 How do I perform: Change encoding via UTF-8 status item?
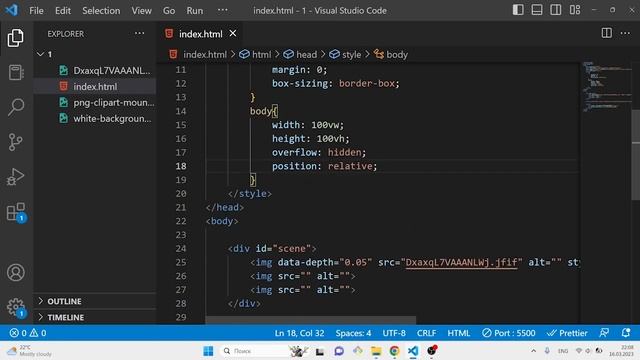[x=394, y=333]
